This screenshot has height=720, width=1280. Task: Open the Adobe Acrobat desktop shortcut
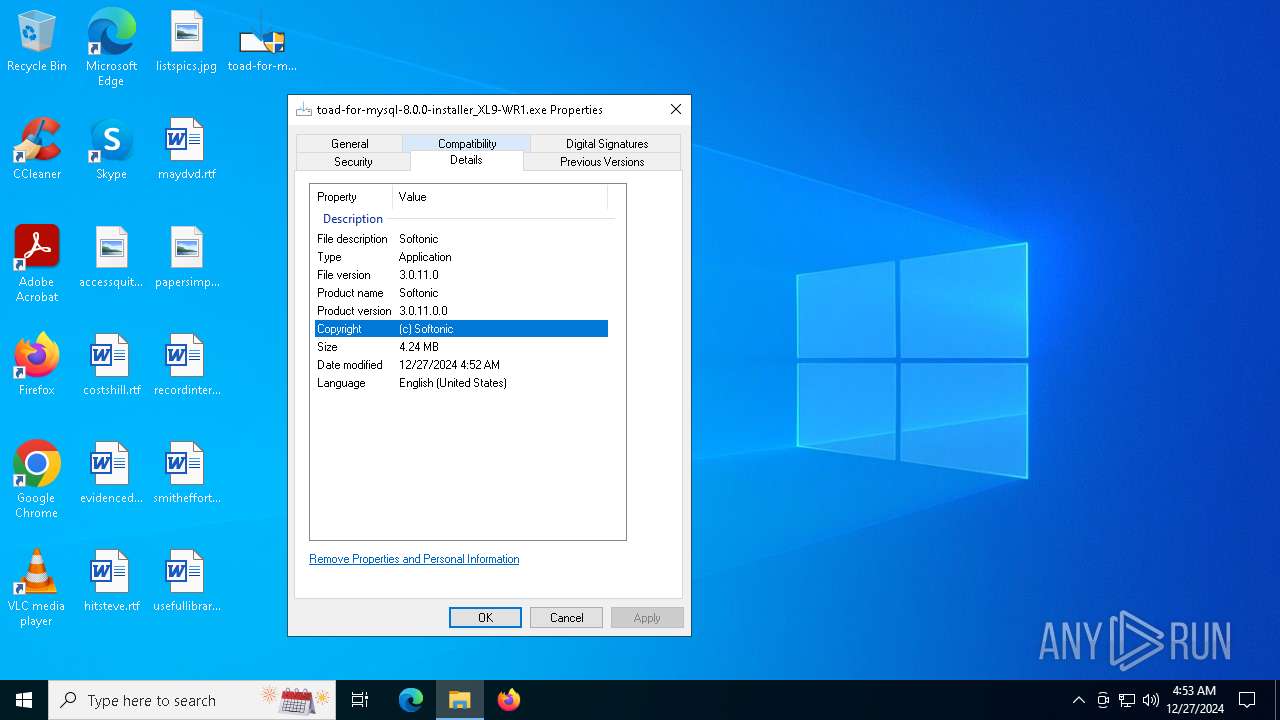(37, 264)
